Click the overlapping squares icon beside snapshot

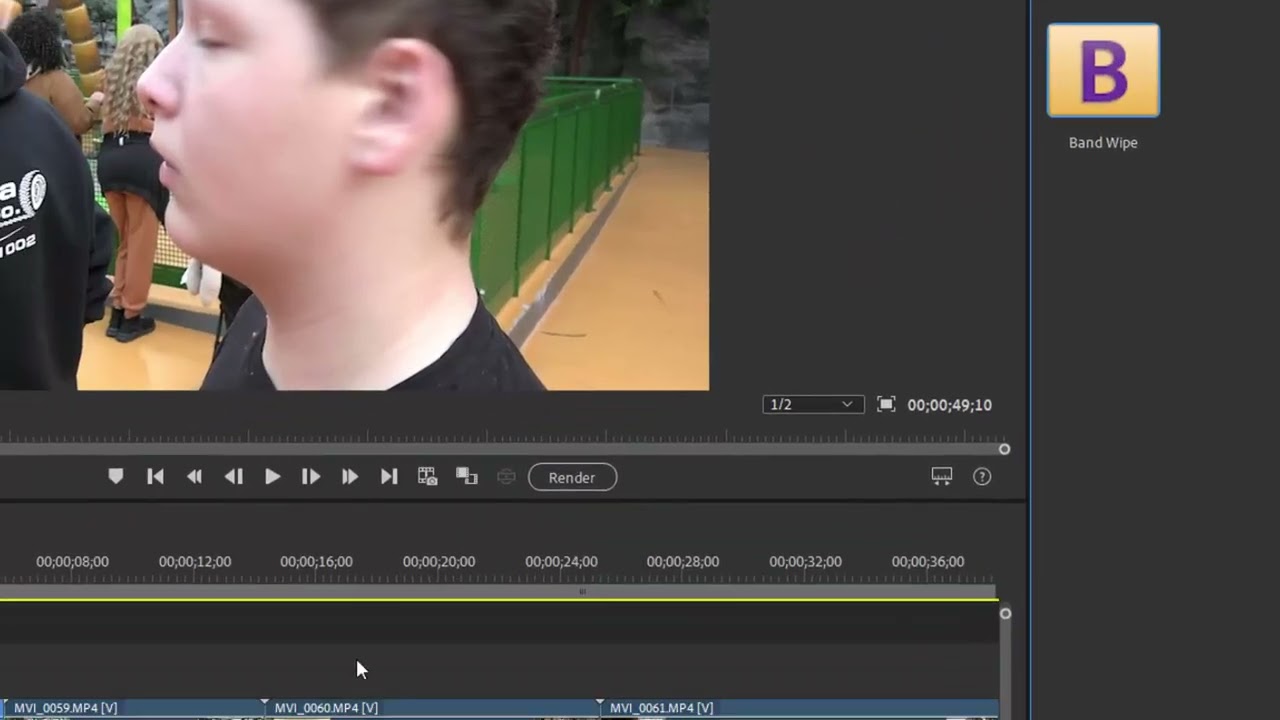467,477
